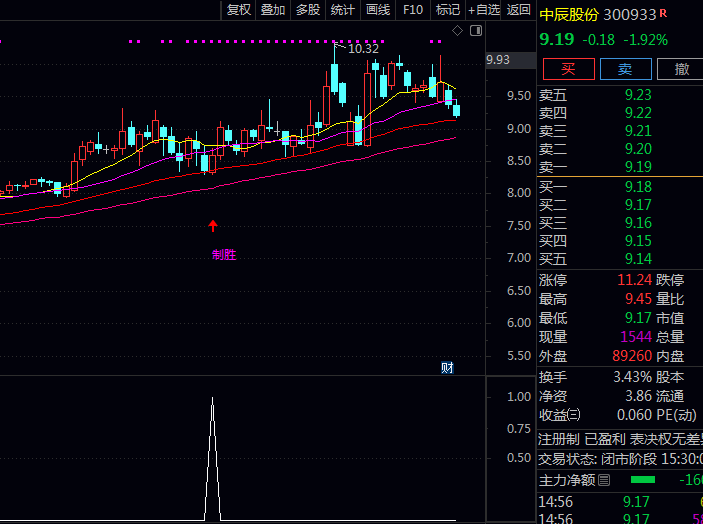Image resolution: width=703 pixels, height=524 pixels.
Task: Select 买五 price 9.14
Action: [638, 259]
